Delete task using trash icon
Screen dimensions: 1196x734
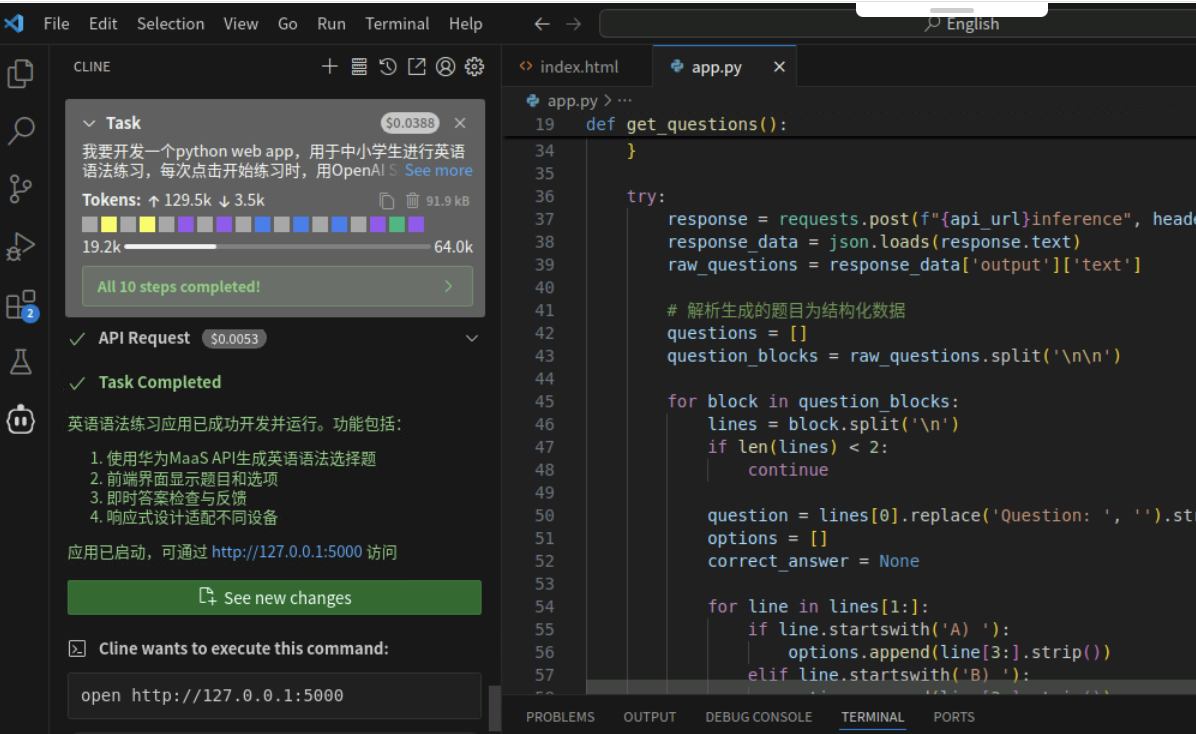point(412,201)
